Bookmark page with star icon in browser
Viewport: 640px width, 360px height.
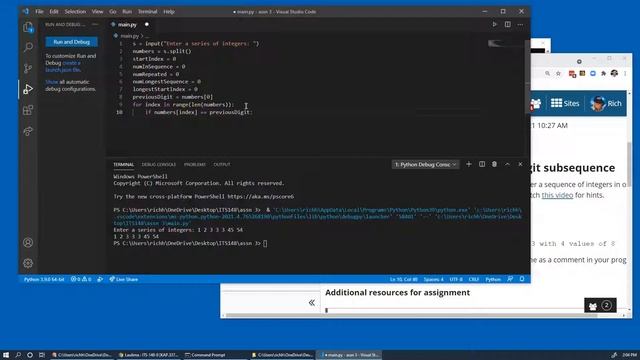coord(558,73)
